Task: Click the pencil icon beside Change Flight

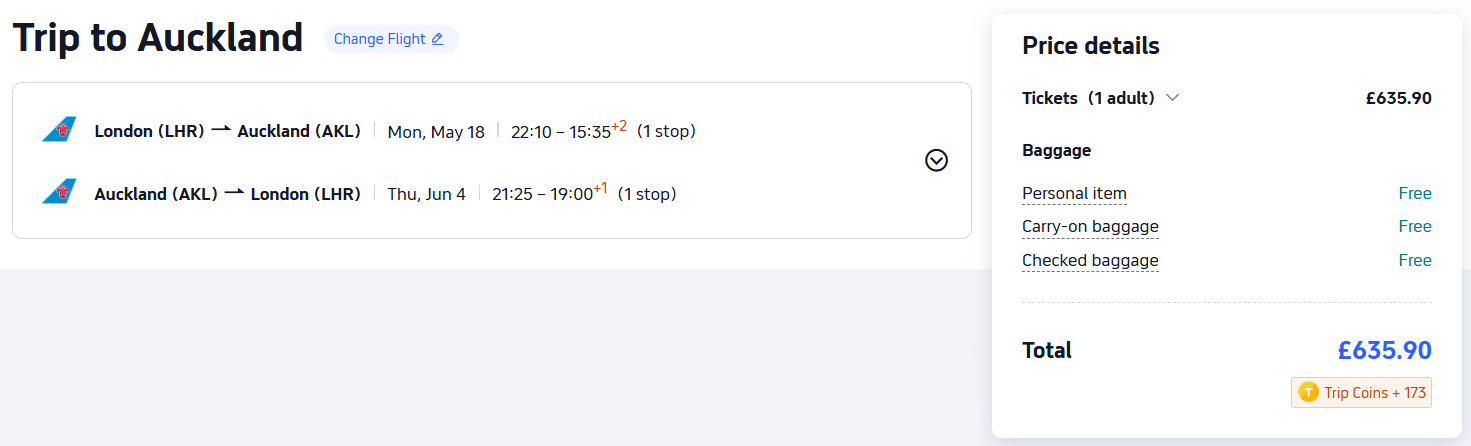Action: tap(437, 39)
